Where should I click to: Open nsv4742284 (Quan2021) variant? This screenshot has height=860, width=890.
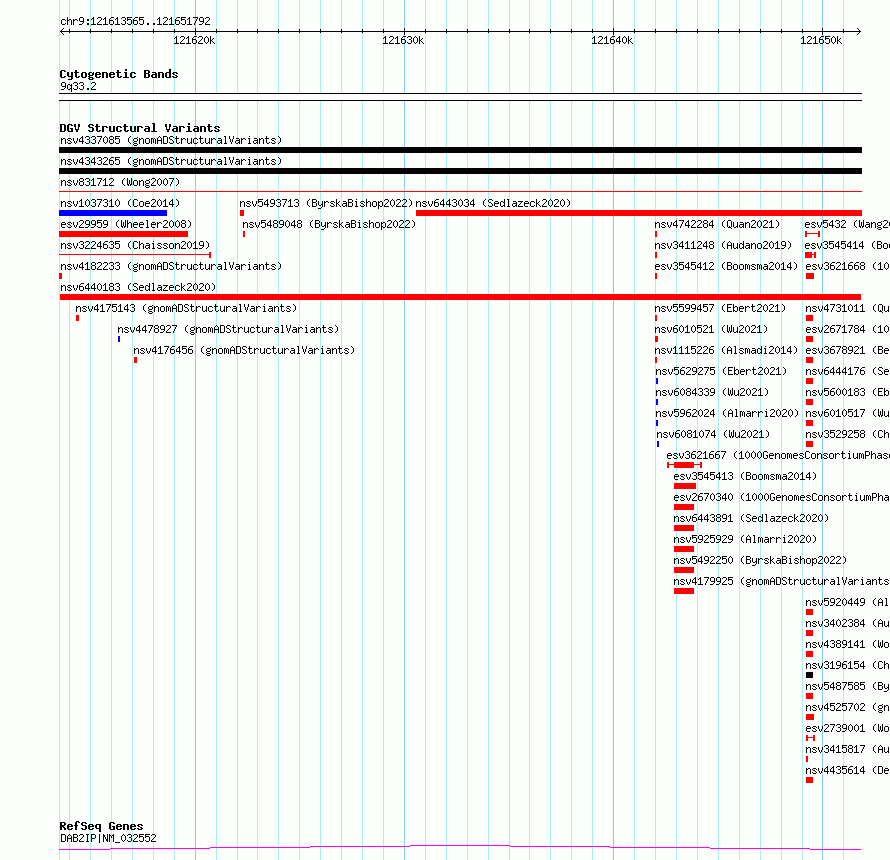[x=717, y=224]
